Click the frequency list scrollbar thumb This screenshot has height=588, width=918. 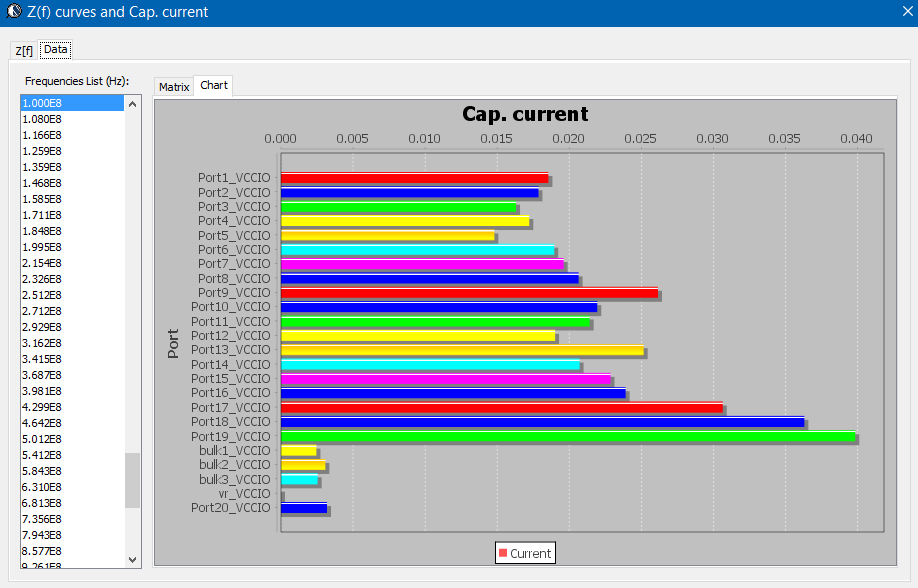coord(133,480)
